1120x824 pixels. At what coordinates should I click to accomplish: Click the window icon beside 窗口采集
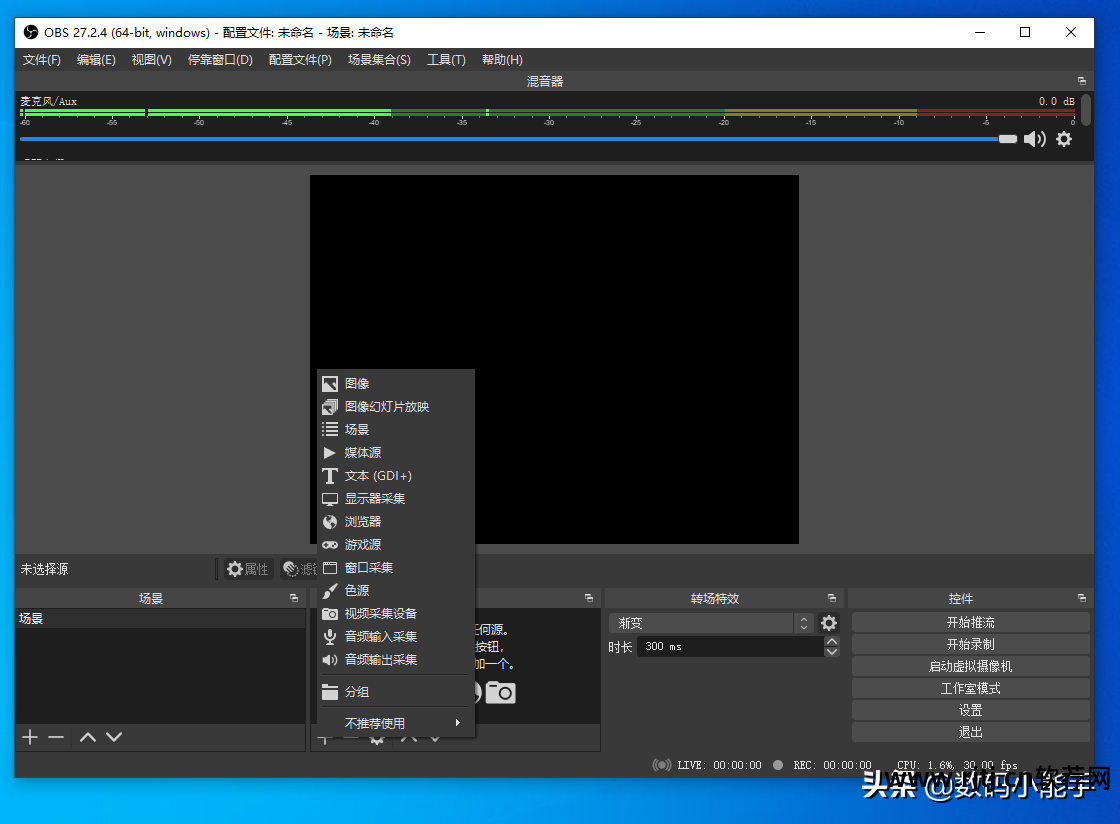tap(329, 568)
